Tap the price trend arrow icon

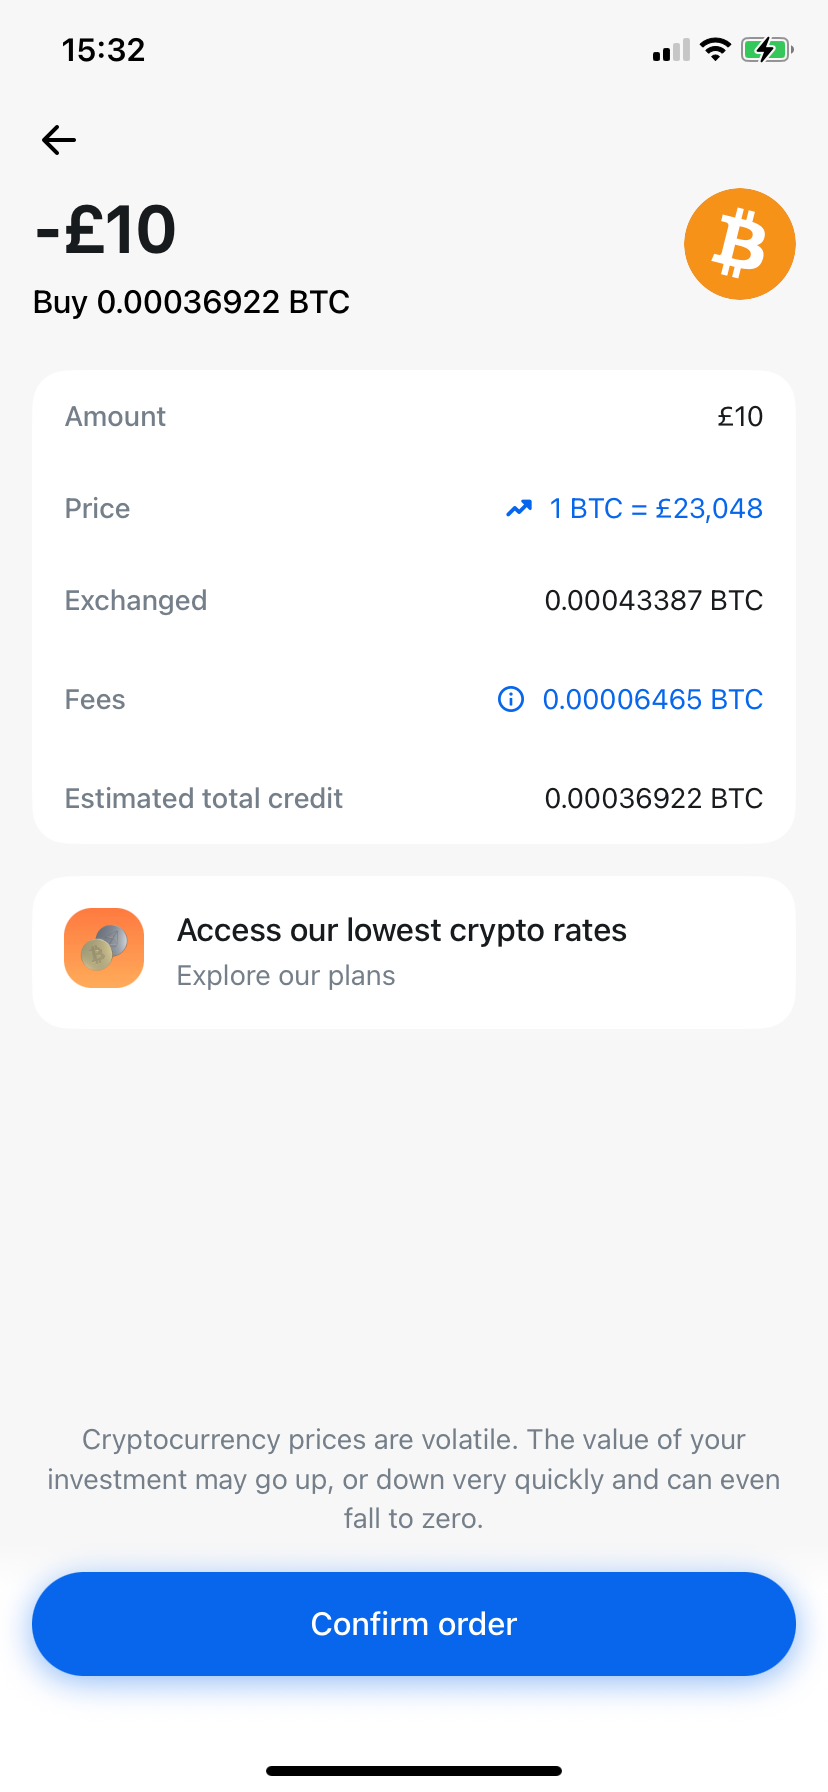519,509
